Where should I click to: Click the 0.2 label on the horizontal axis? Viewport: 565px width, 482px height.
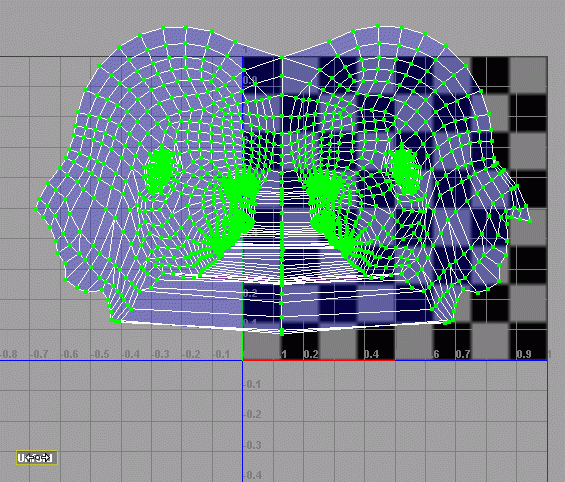311,354
